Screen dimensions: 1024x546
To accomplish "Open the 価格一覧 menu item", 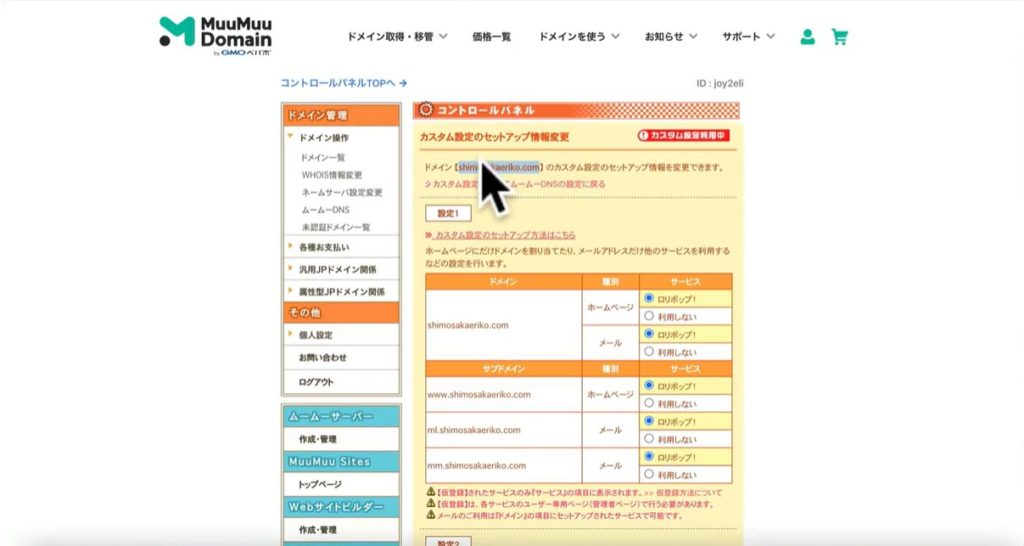I will 491,37.
